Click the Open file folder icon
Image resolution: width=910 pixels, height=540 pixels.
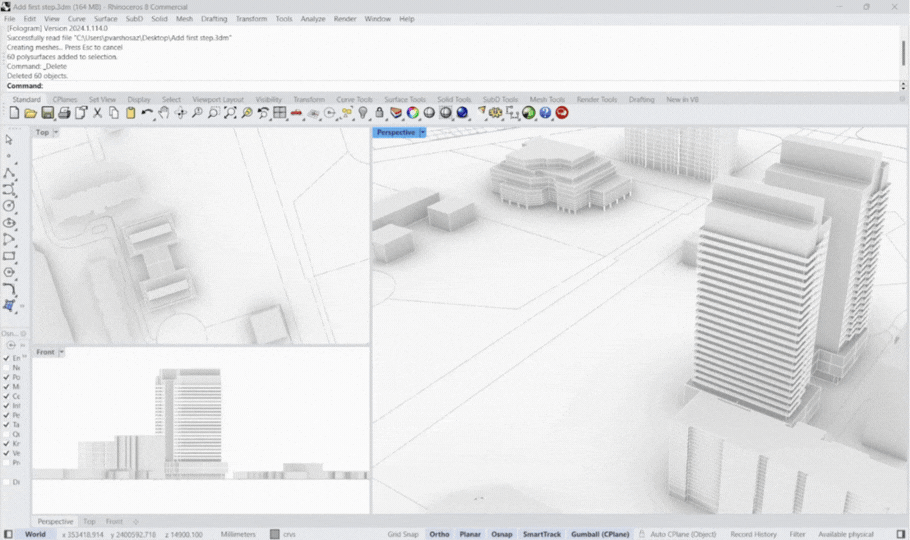click(x=31, y=113)
